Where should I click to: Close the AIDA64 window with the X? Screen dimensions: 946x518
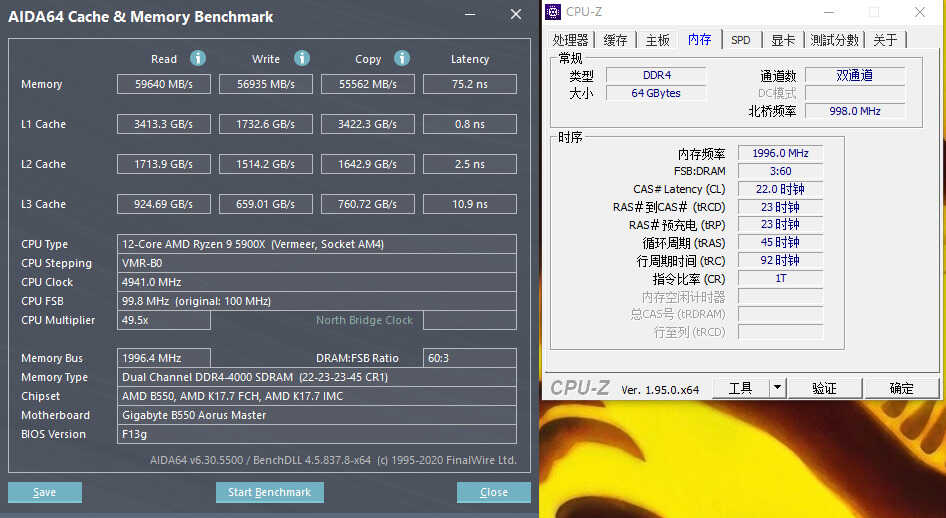[516, 14]
